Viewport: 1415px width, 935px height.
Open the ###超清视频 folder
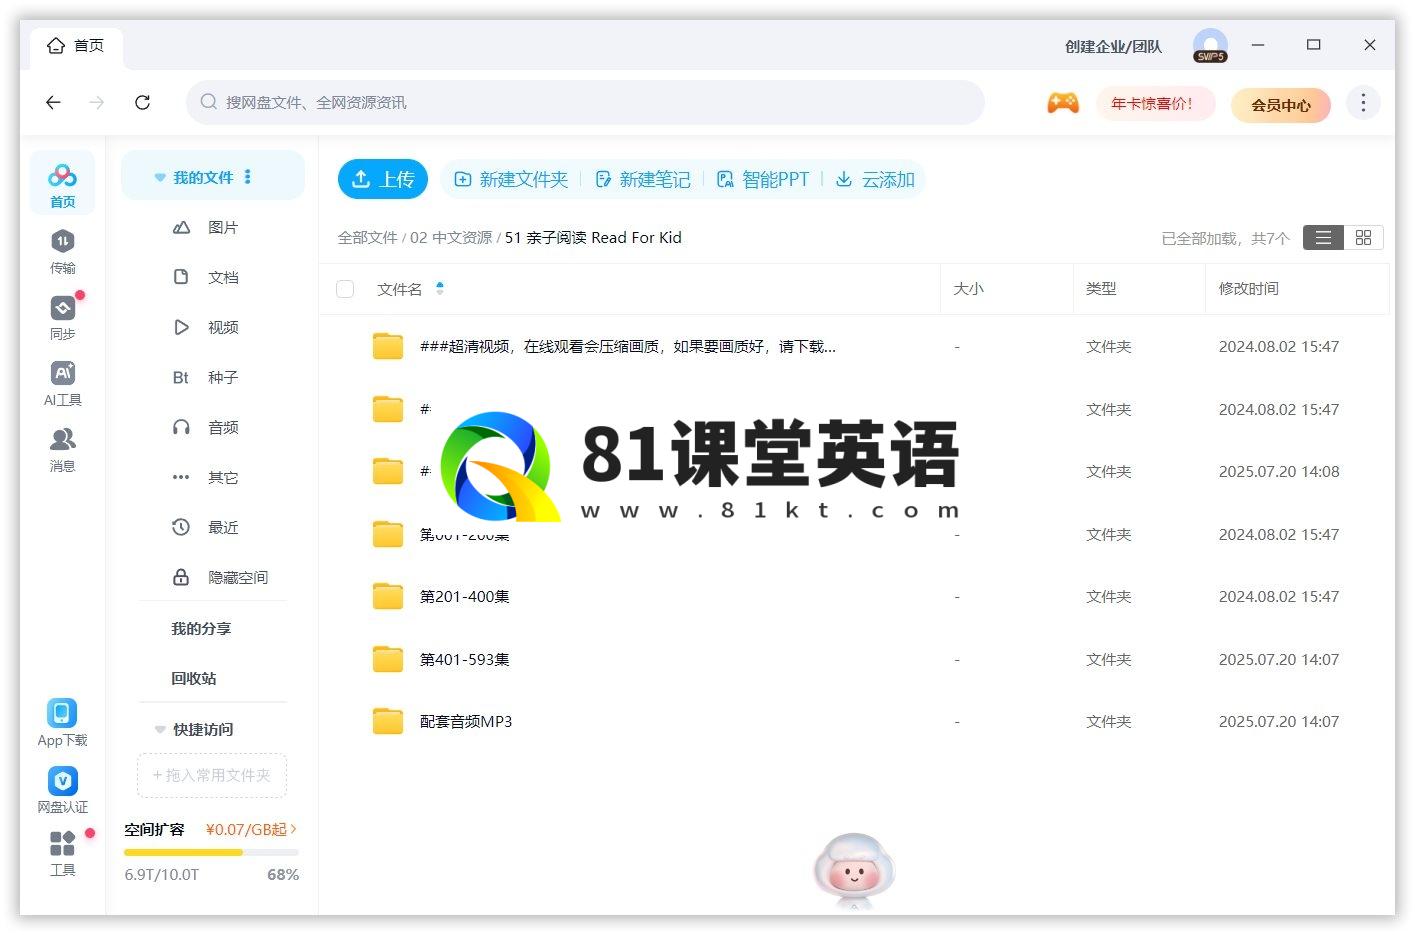point(628,347)
